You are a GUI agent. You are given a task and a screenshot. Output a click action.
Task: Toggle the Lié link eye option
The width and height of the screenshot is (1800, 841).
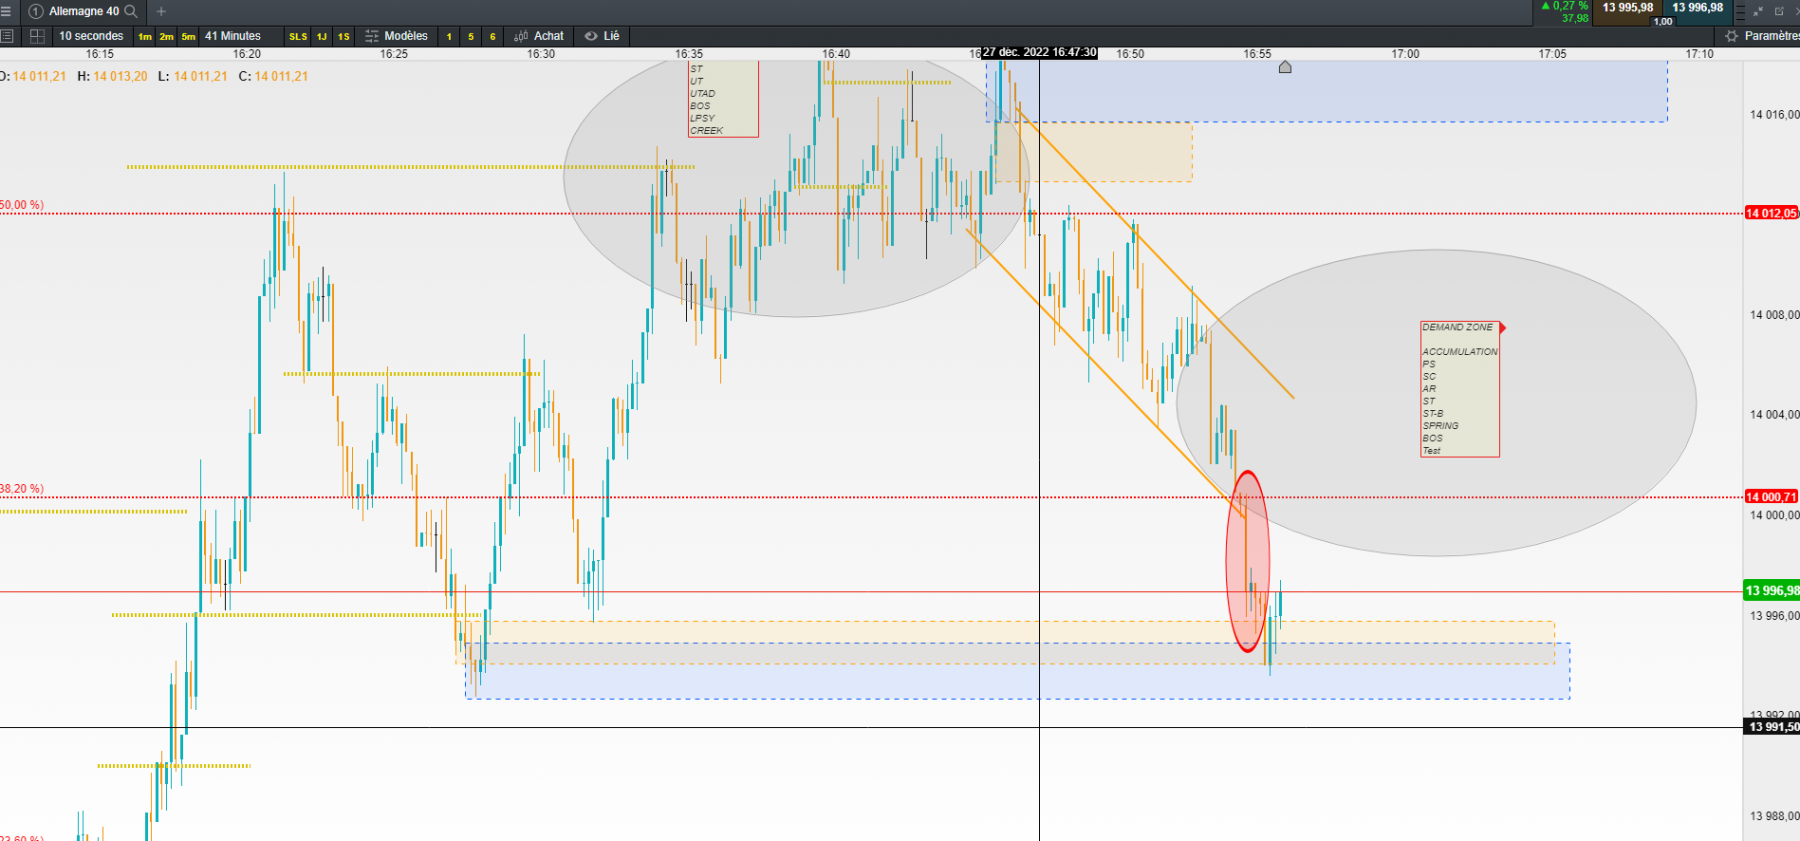(602, 36)
